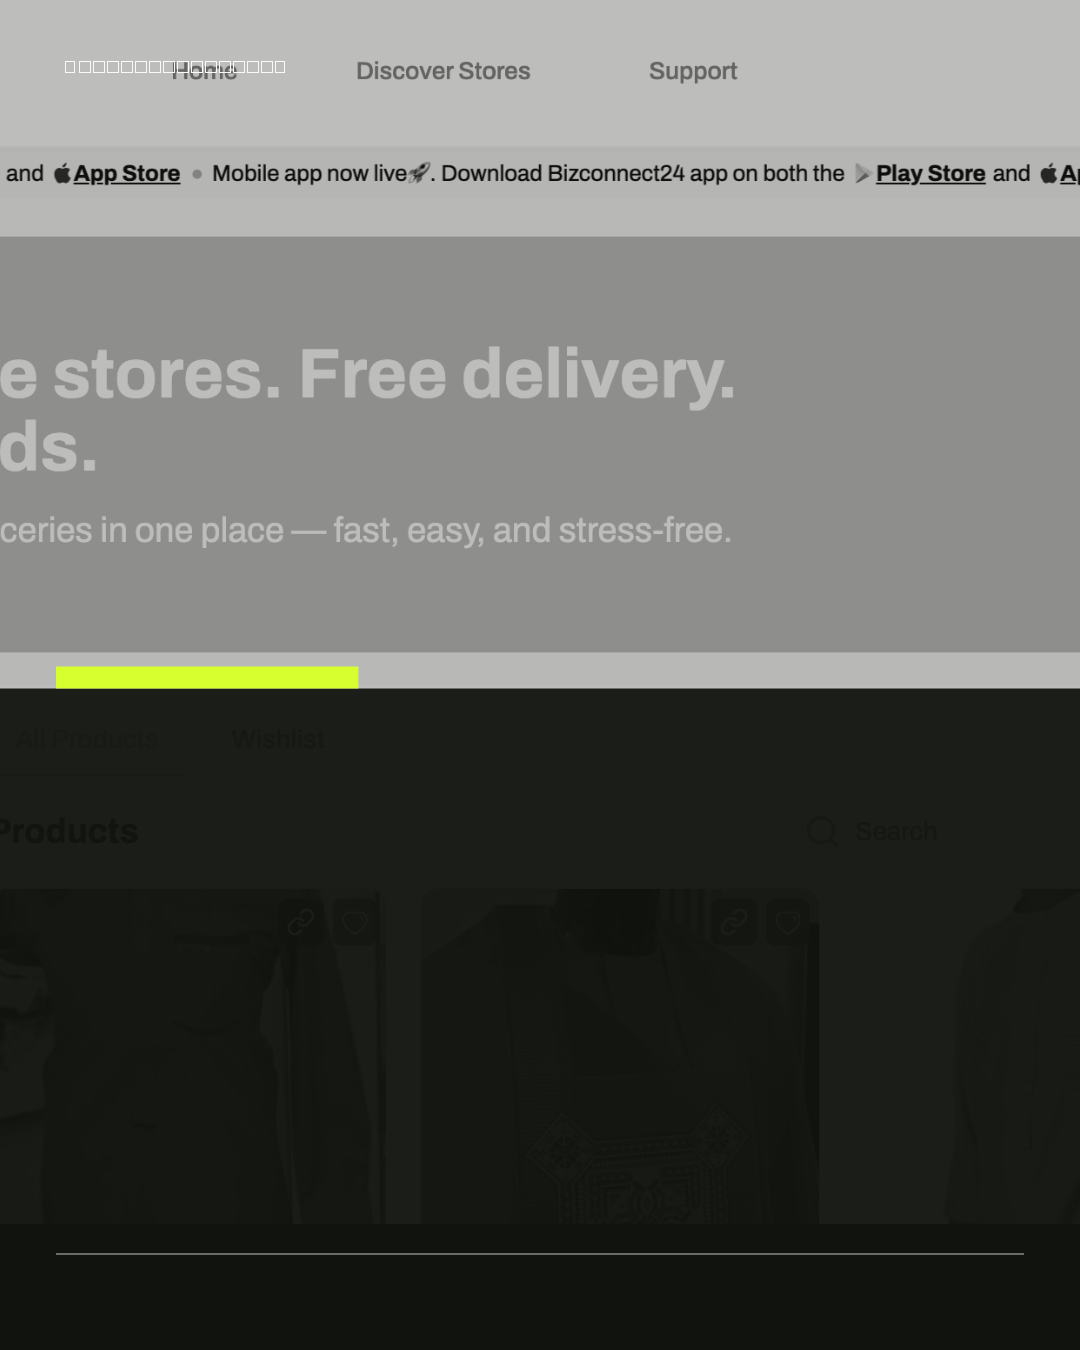Screen dimensions: 1080x1350
Task: Switch to the Wishlist tab
Action: tap(277, 739)
